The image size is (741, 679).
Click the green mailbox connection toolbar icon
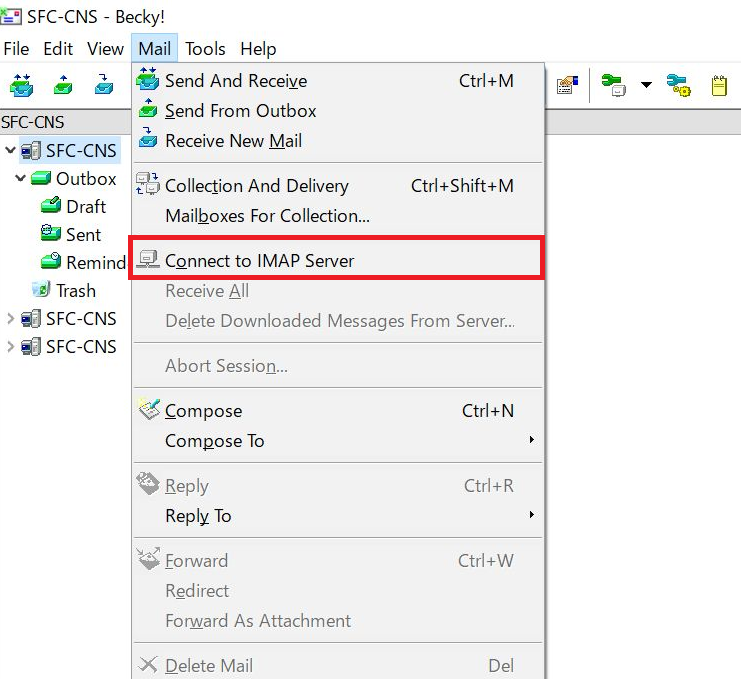(x=613, y=86)
